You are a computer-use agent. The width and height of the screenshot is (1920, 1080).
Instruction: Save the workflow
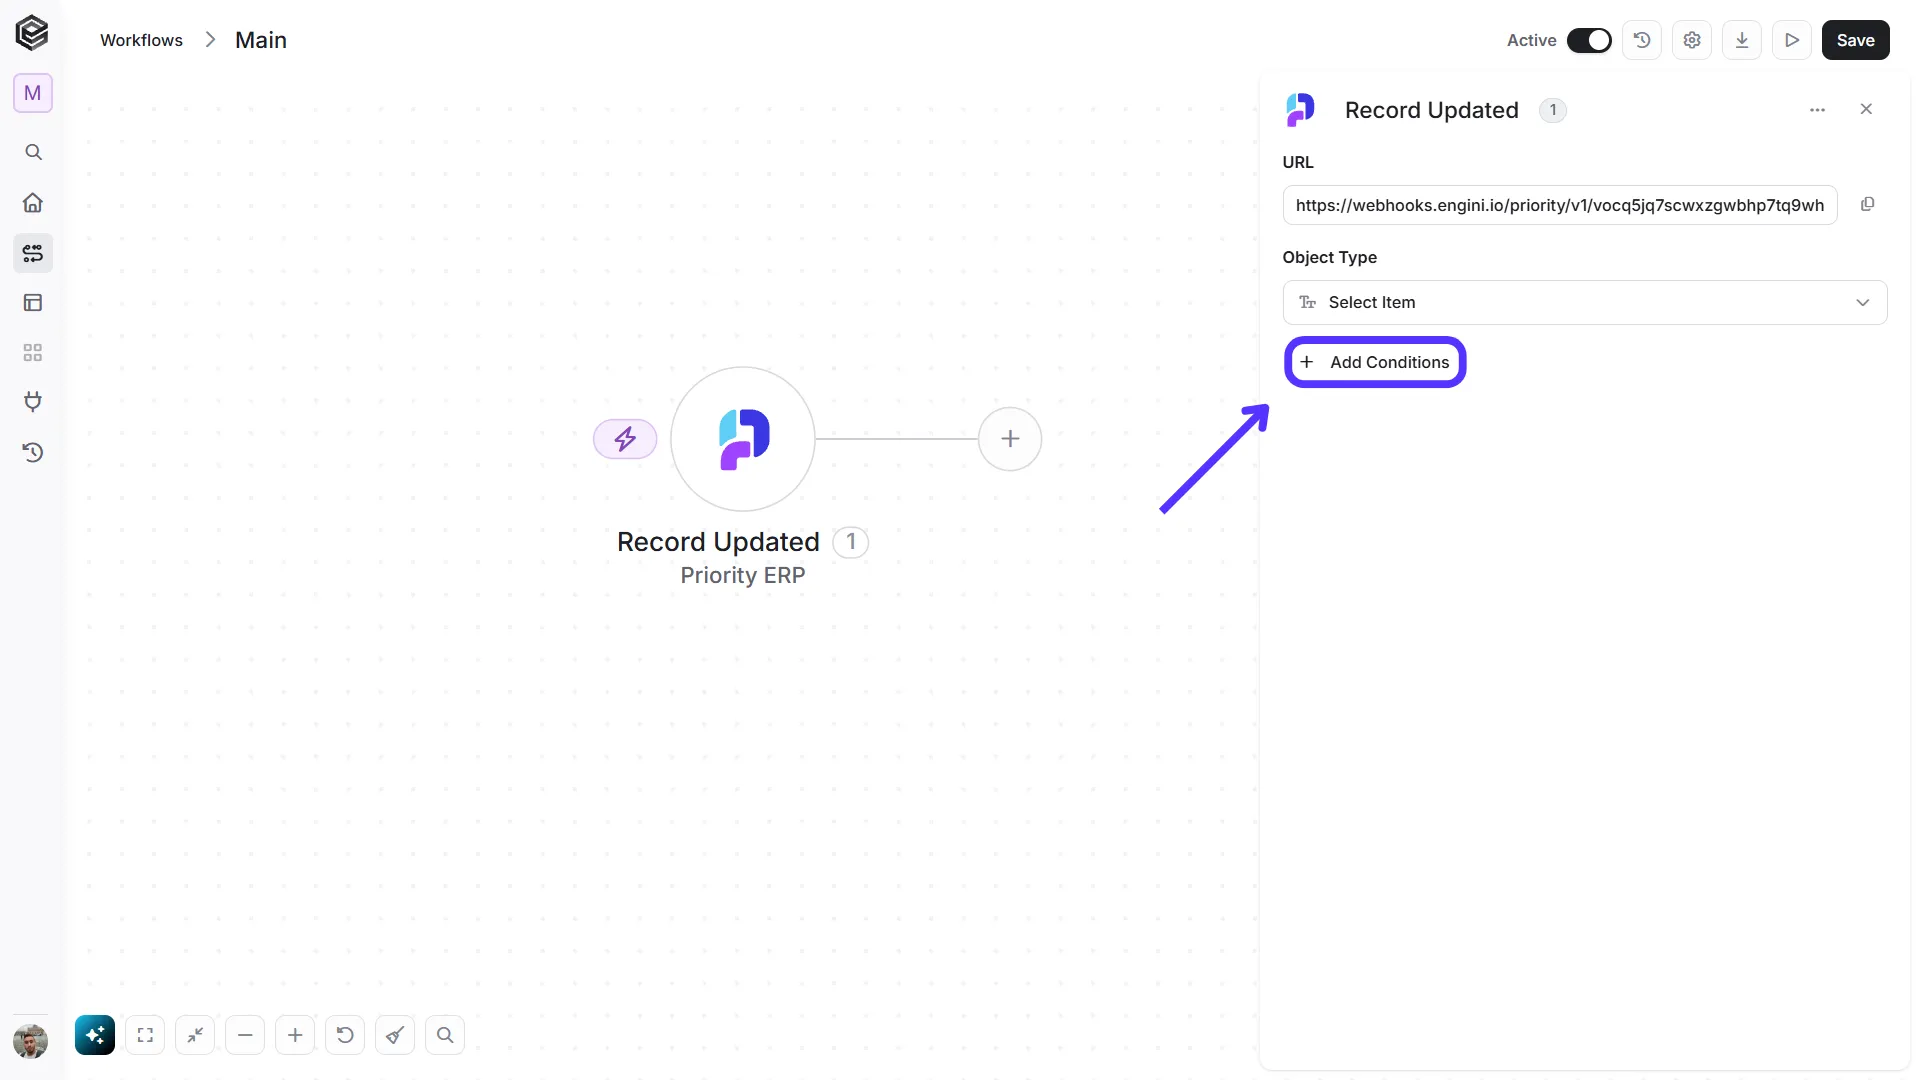(x=1856, y=40)
